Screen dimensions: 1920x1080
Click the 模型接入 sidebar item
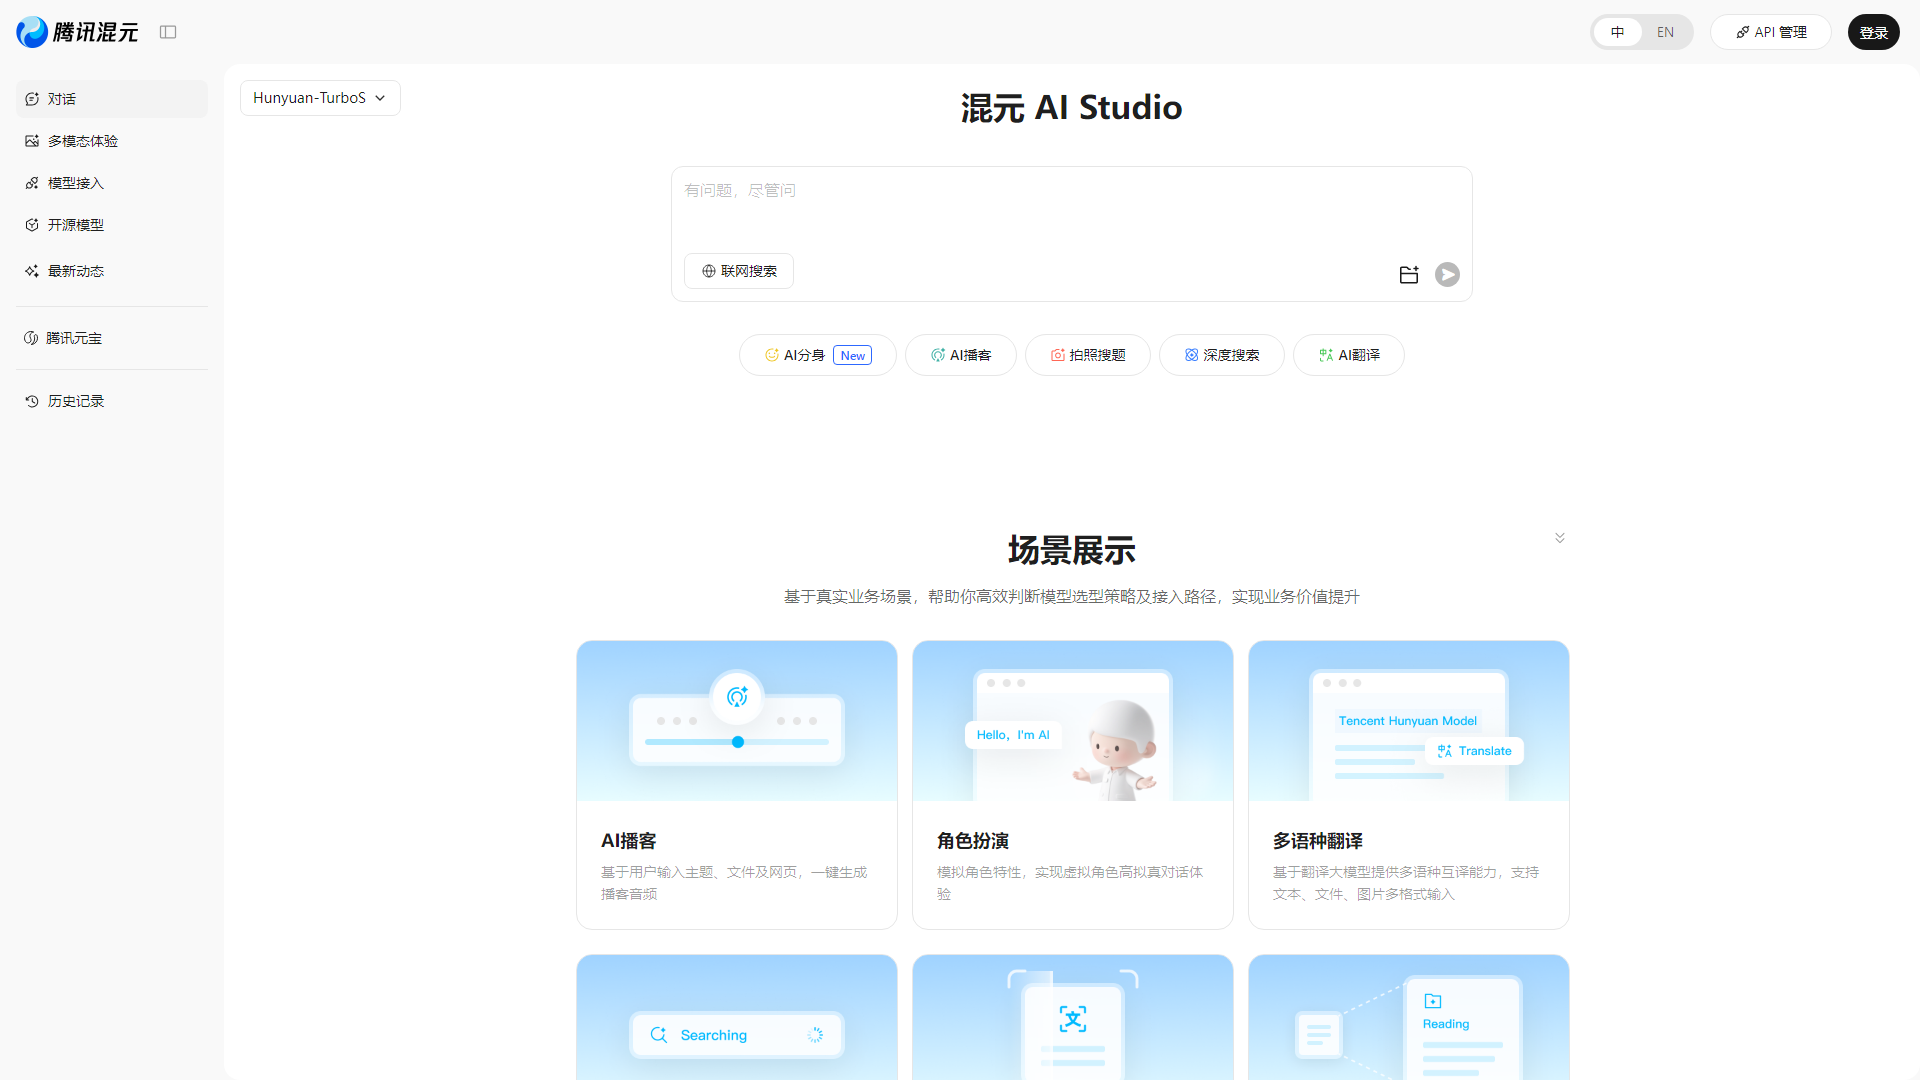click(x=75, y=183)
